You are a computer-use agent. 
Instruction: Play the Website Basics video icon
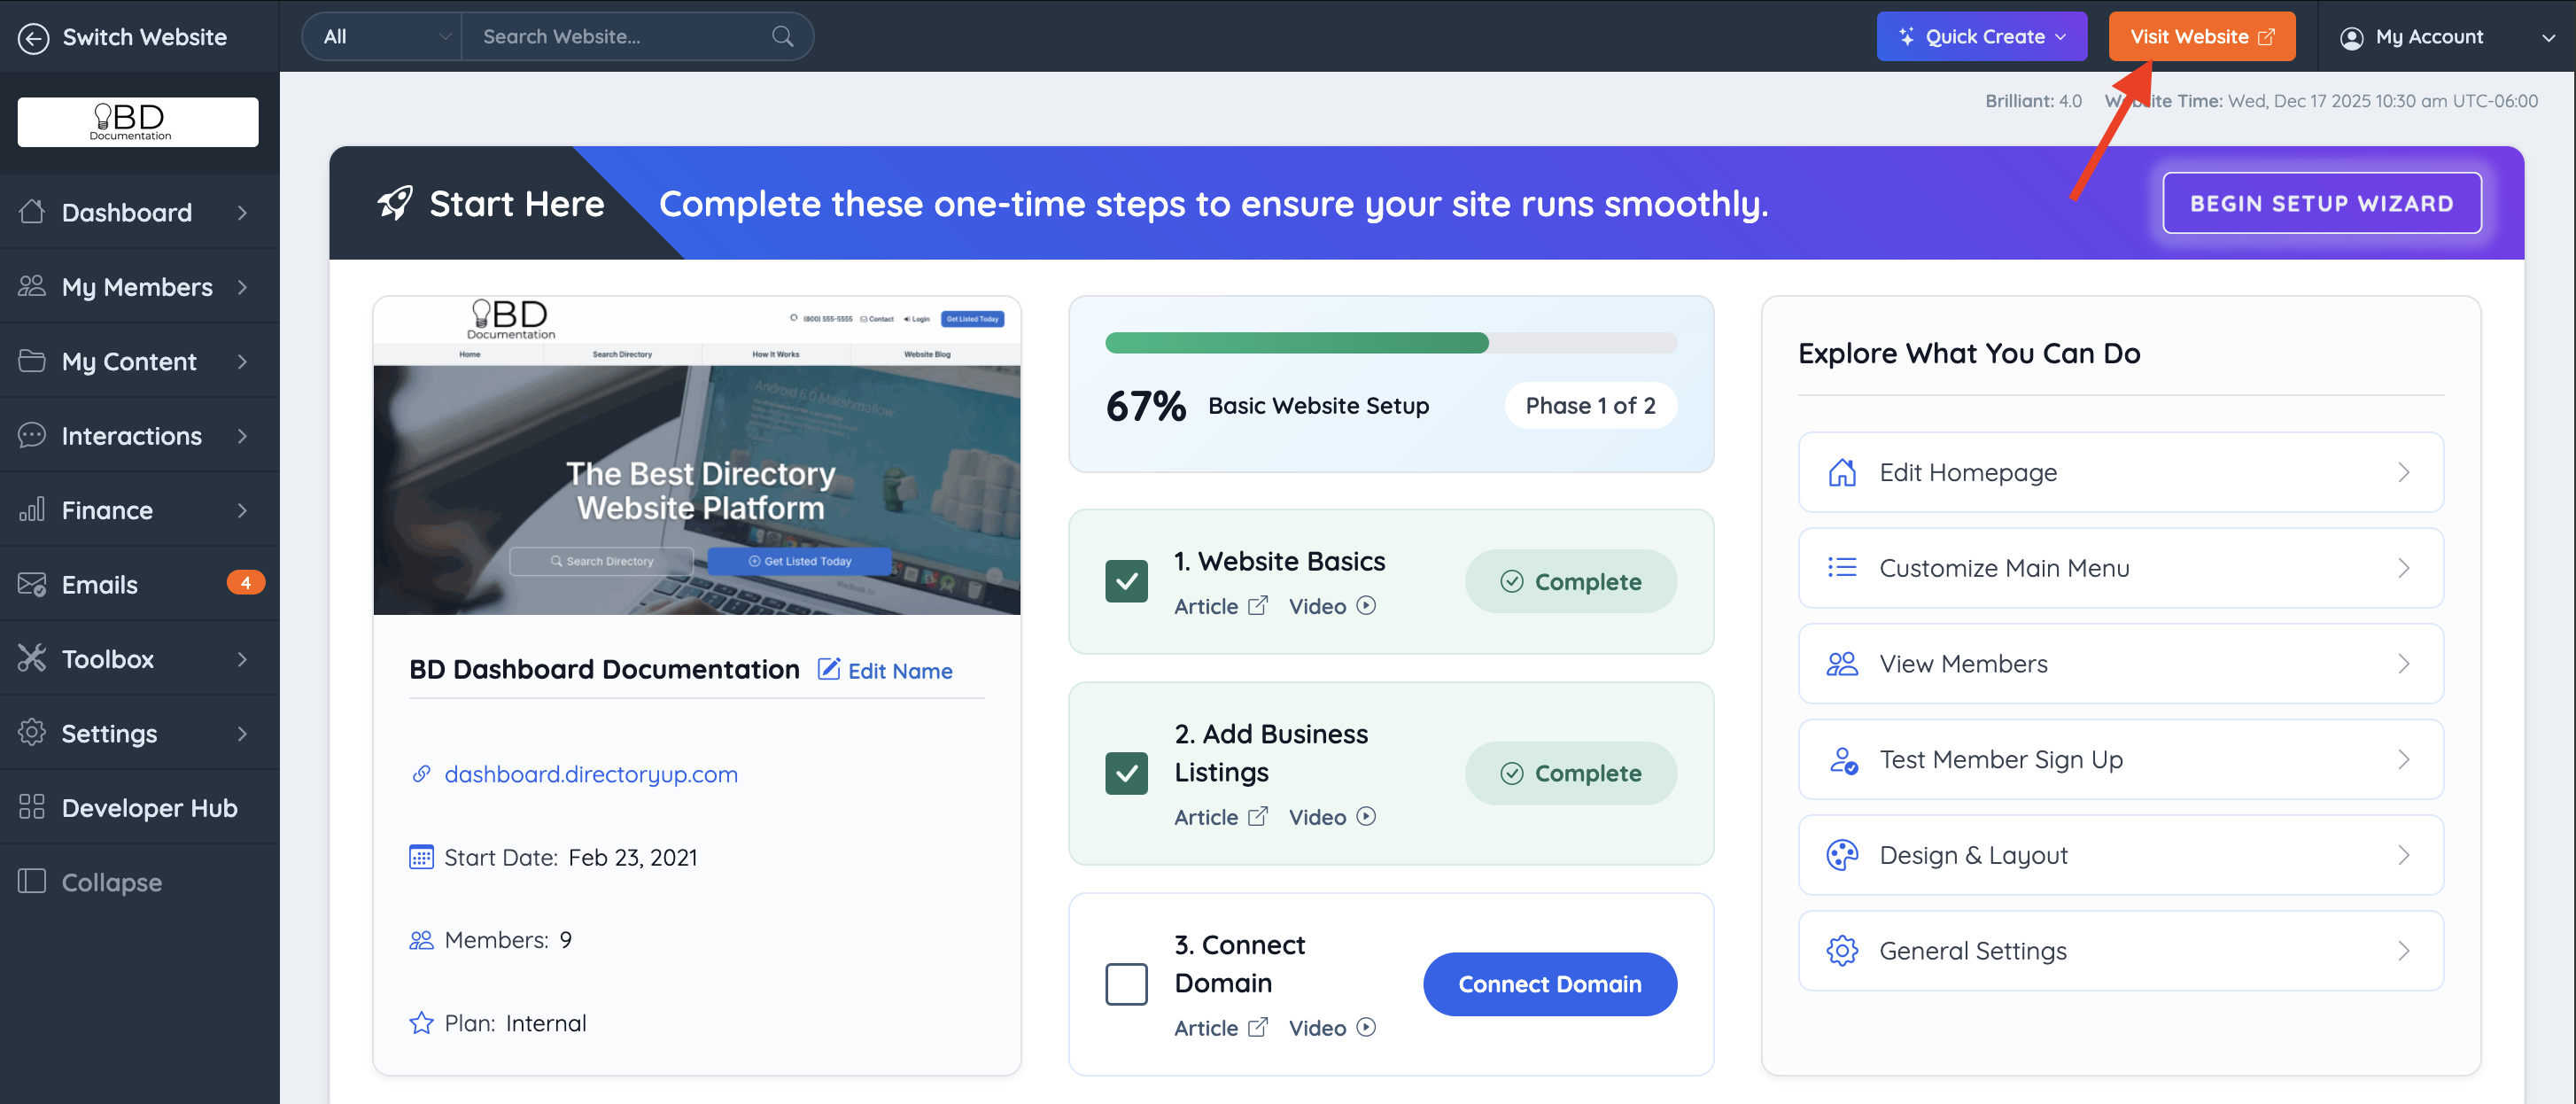coord(1366,606)
